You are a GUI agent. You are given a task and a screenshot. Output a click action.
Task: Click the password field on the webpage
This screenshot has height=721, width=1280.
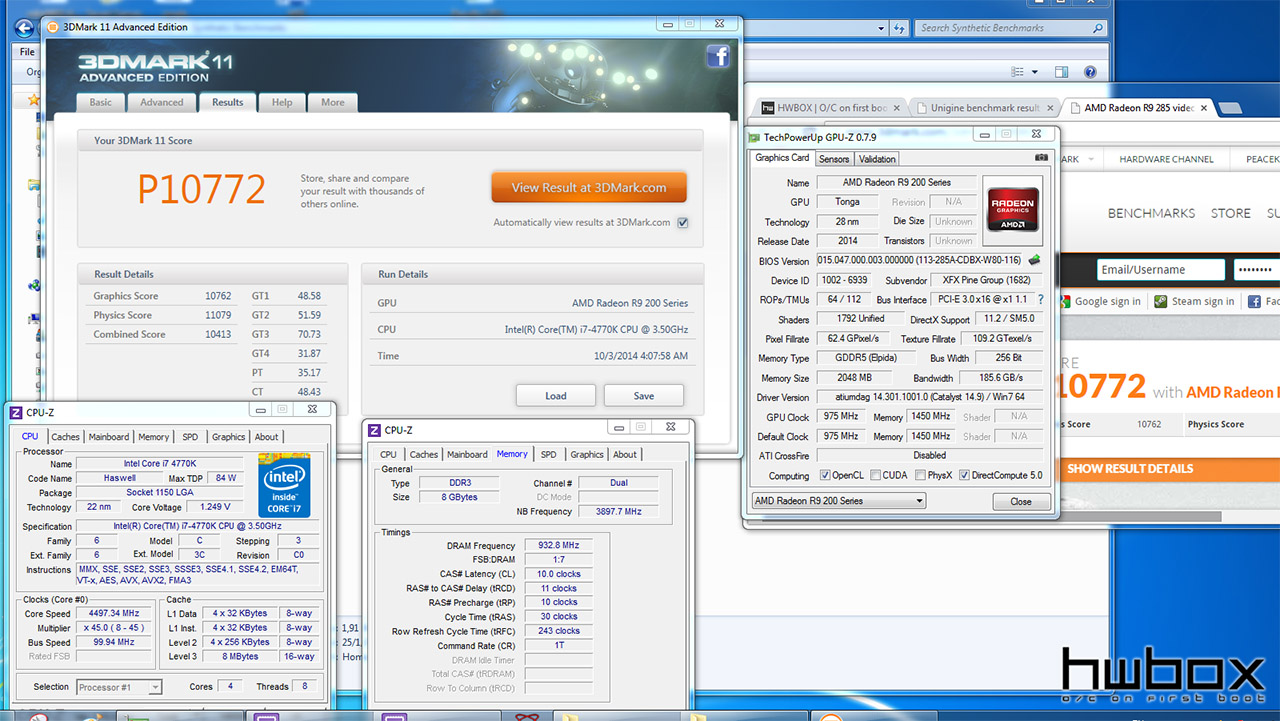(x=1256, y=270)
